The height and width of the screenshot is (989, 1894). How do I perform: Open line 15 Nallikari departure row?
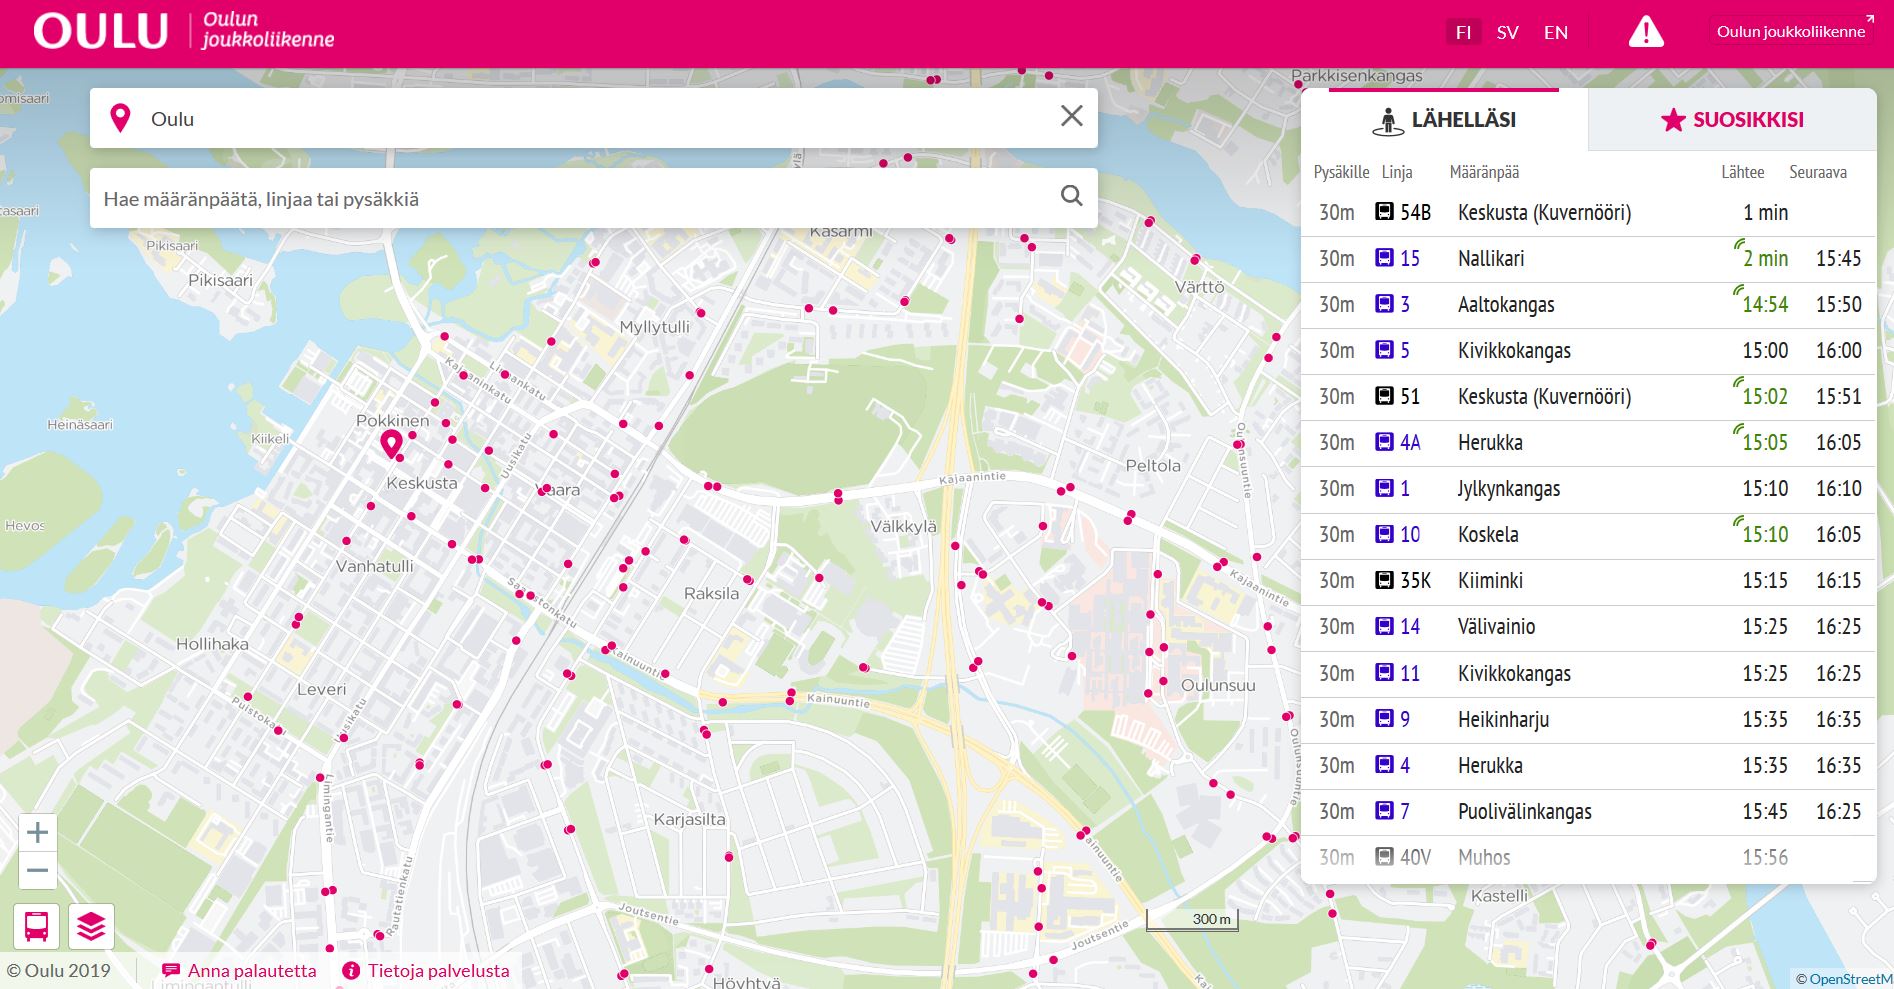(1588, 259)
